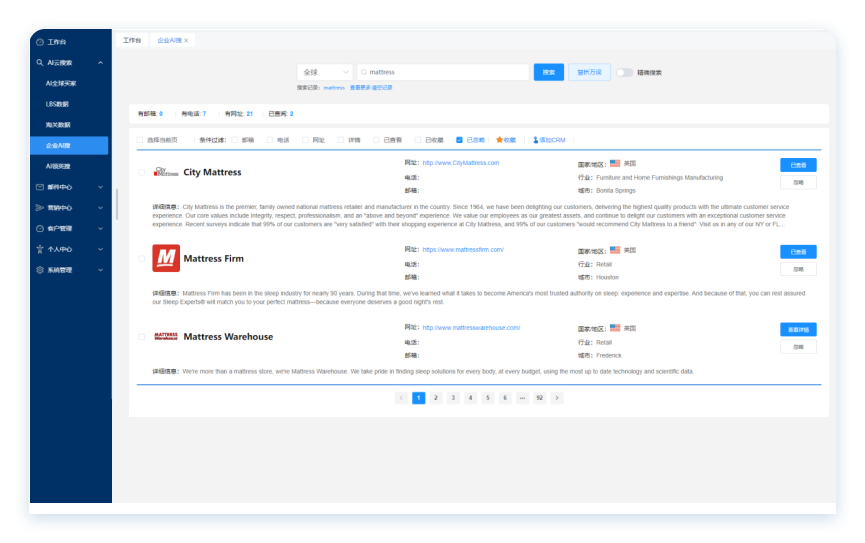Open the 全球 region dropdown
Viewport: 865px width, 543px height.
point(325,72)
